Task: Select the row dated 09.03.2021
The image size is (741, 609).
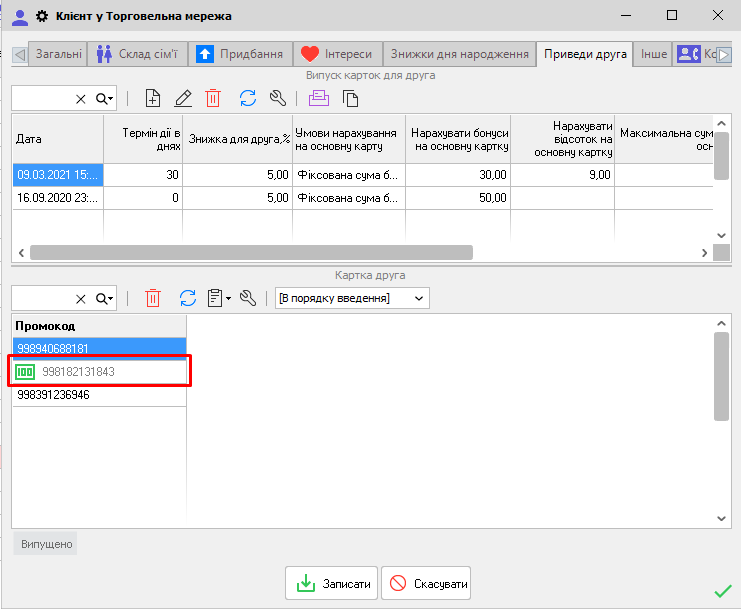Action: 362,175
